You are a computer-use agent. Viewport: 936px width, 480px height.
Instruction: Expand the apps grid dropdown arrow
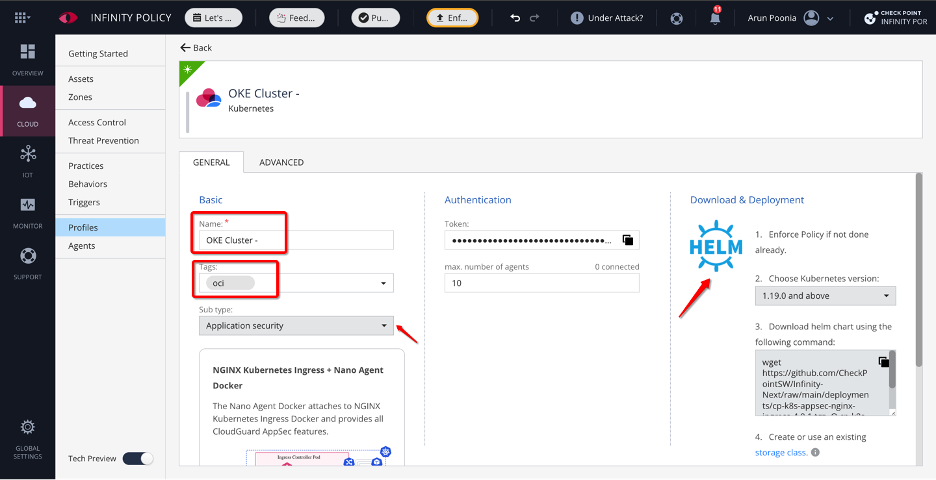[29, 18]
